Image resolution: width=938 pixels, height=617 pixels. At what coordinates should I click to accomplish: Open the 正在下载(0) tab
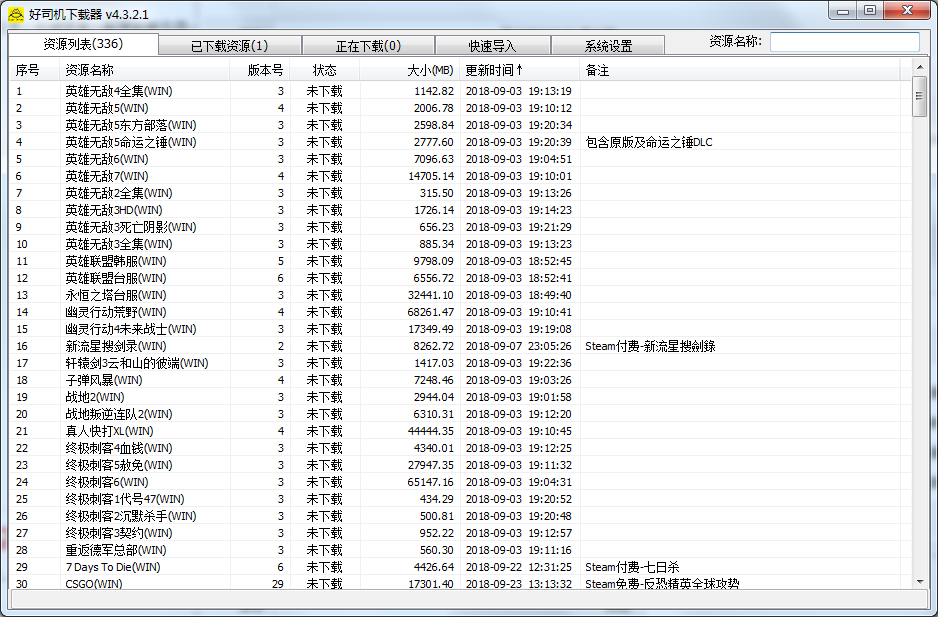[368, 46]
